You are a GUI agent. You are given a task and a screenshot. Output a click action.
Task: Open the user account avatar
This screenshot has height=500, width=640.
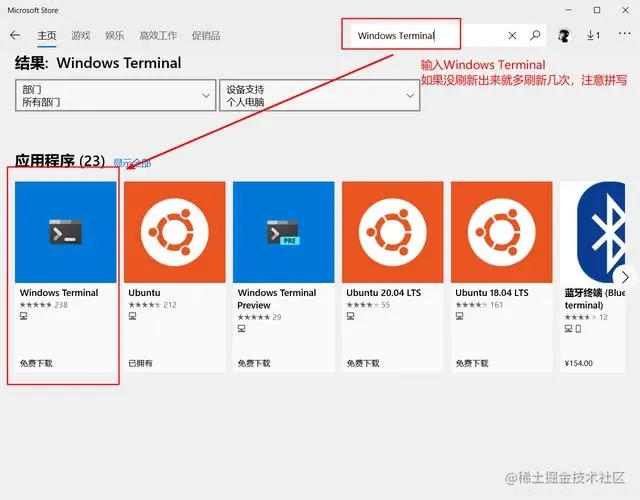pyautogui.click(x=564, y=36)
